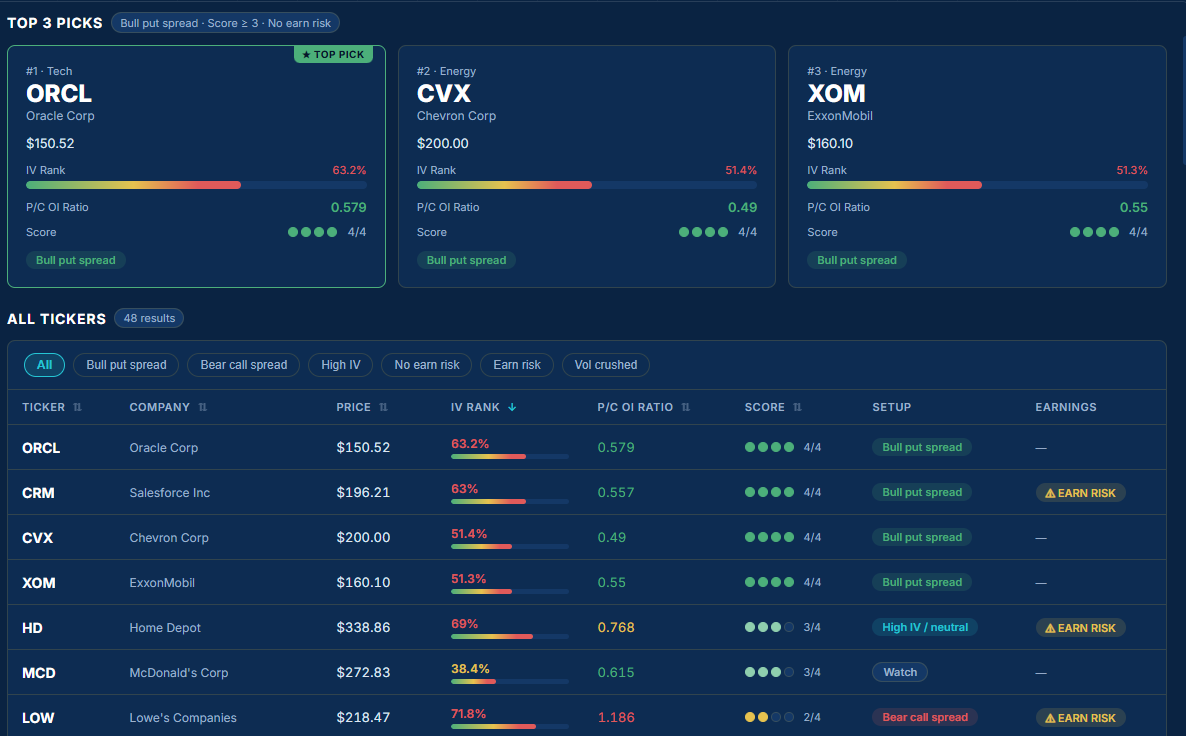Screen dimensions: 1186x736
Task: Click ORCL card IV Rank bar
Action: 197,185
